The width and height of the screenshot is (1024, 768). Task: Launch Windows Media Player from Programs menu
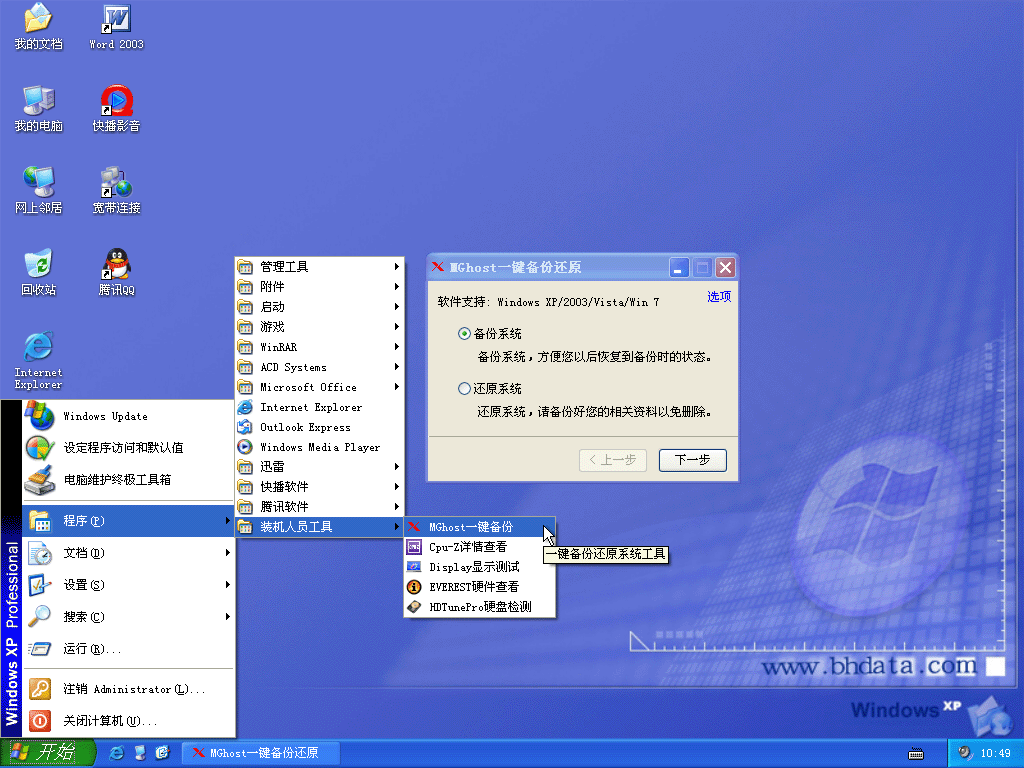pyautogui.click(x=319, y=447)
